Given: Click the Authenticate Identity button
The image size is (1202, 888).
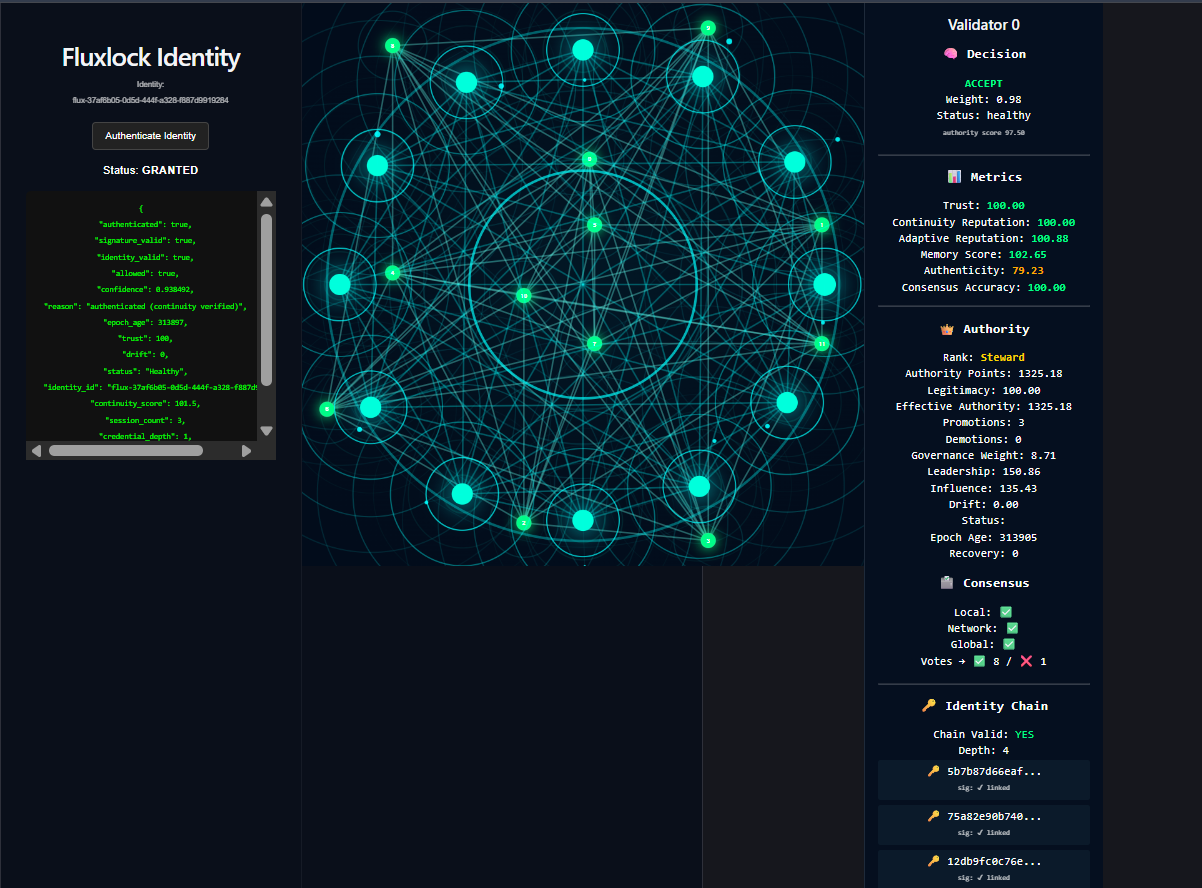Looking at the screenshot, I should click(150, 136).
